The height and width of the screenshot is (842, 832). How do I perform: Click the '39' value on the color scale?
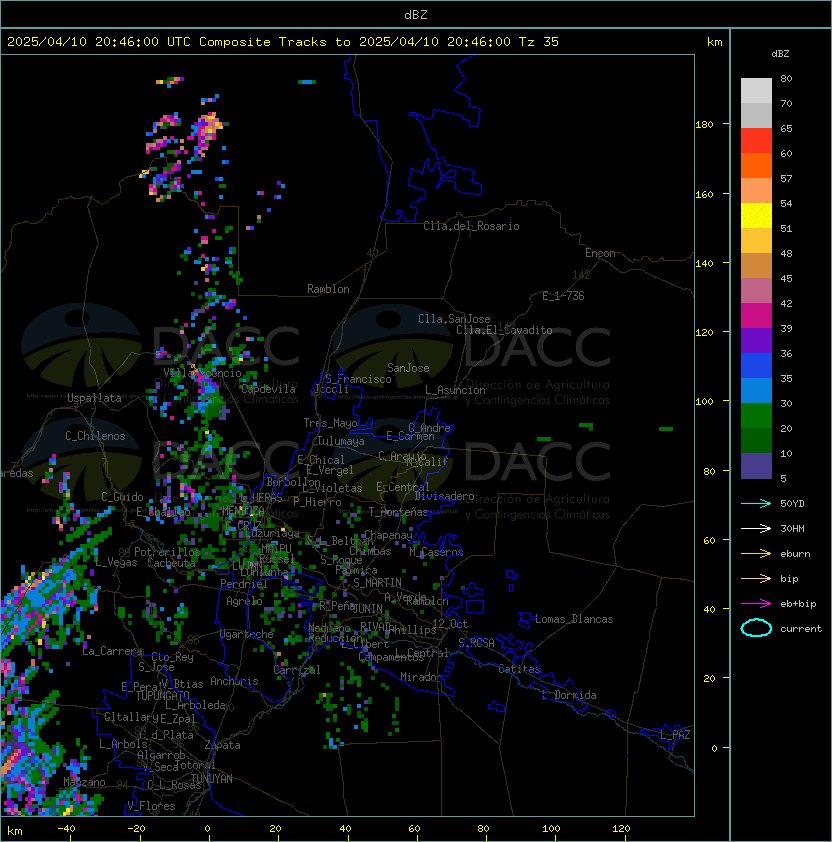[786, 329]
